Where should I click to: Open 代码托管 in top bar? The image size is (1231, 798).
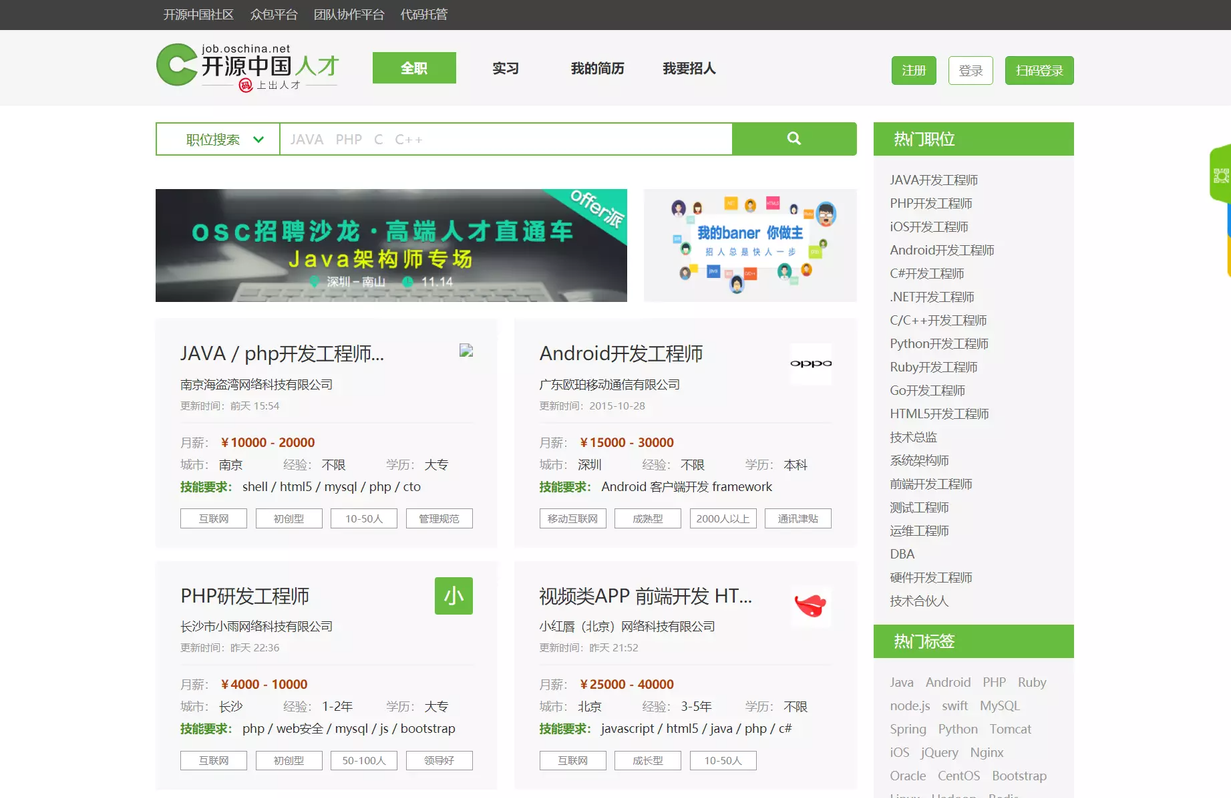(424, 14)
